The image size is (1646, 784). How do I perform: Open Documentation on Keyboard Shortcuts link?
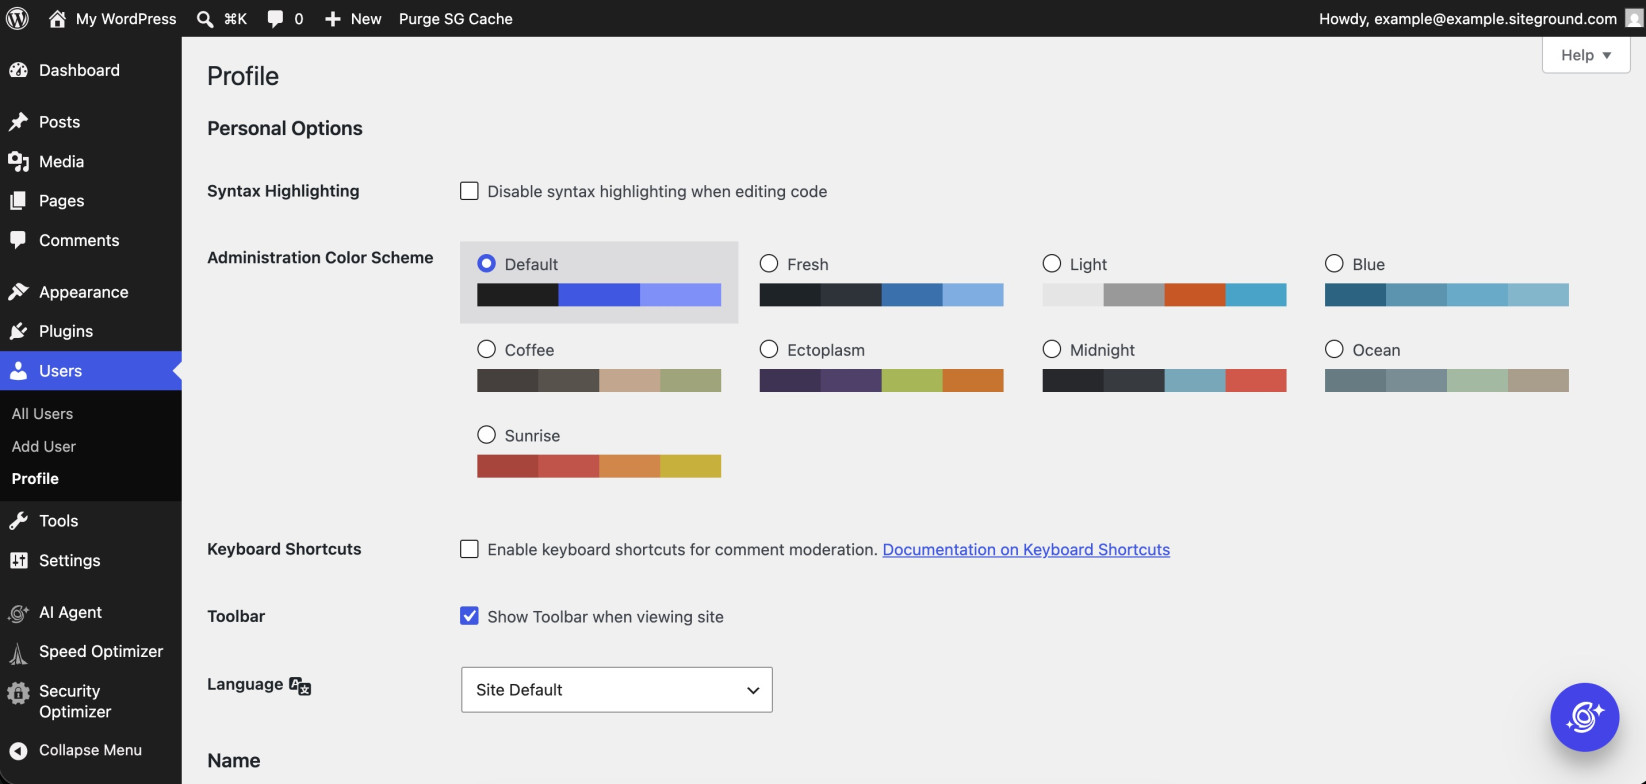coord(1026,549)
